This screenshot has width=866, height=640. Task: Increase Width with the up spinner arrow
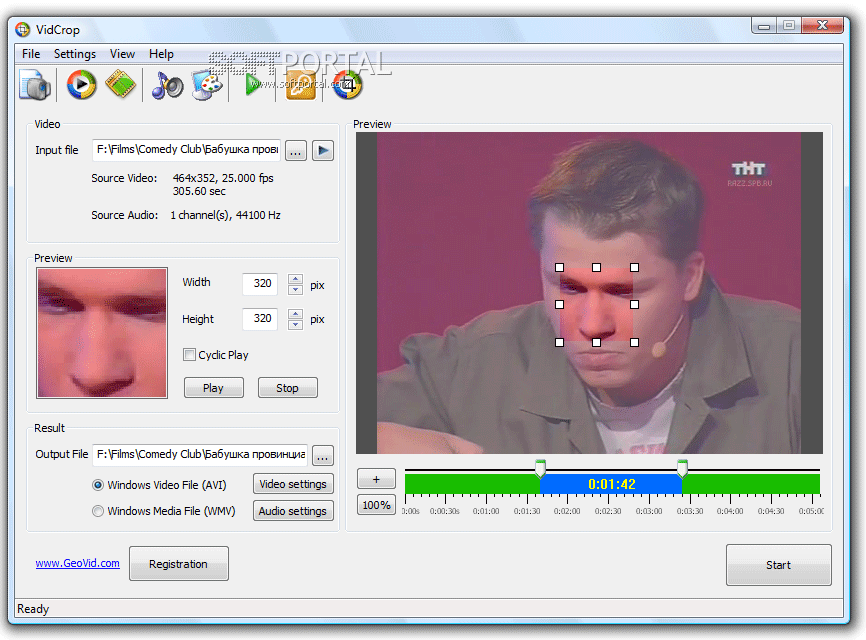click(x=295, y=279)
